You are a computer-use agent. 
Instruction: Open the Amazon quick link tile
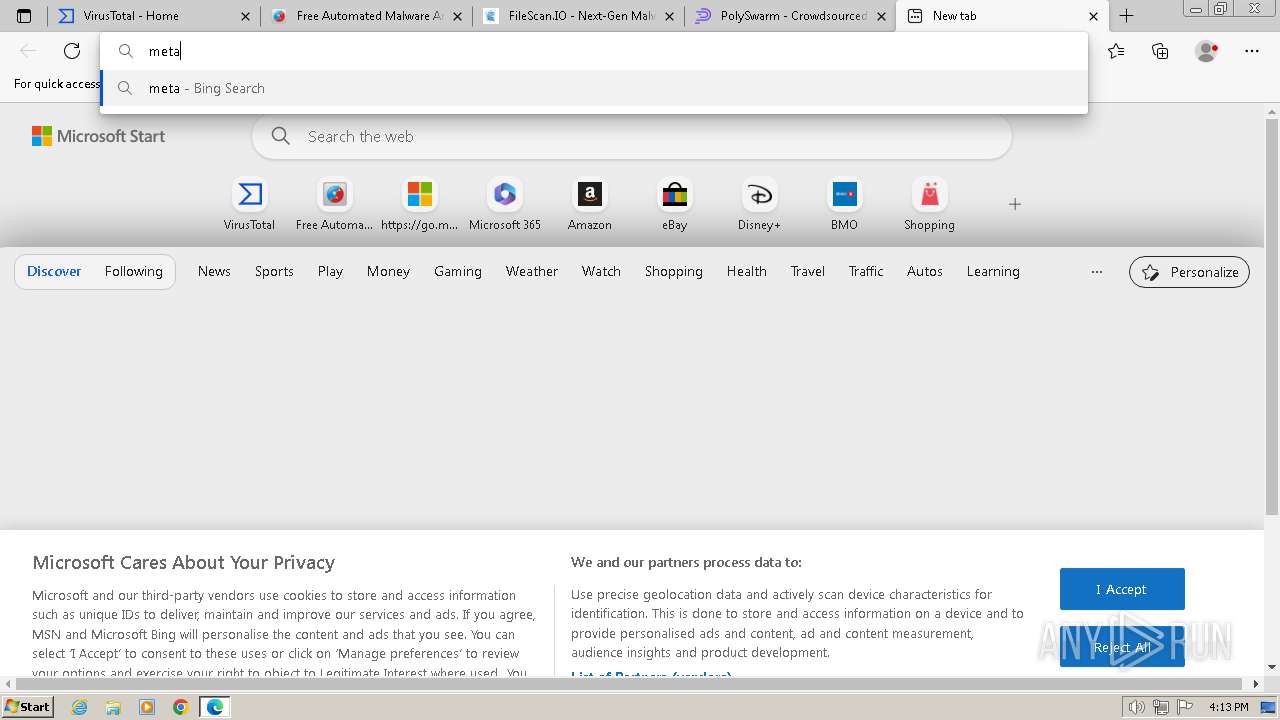coord(590,205)
